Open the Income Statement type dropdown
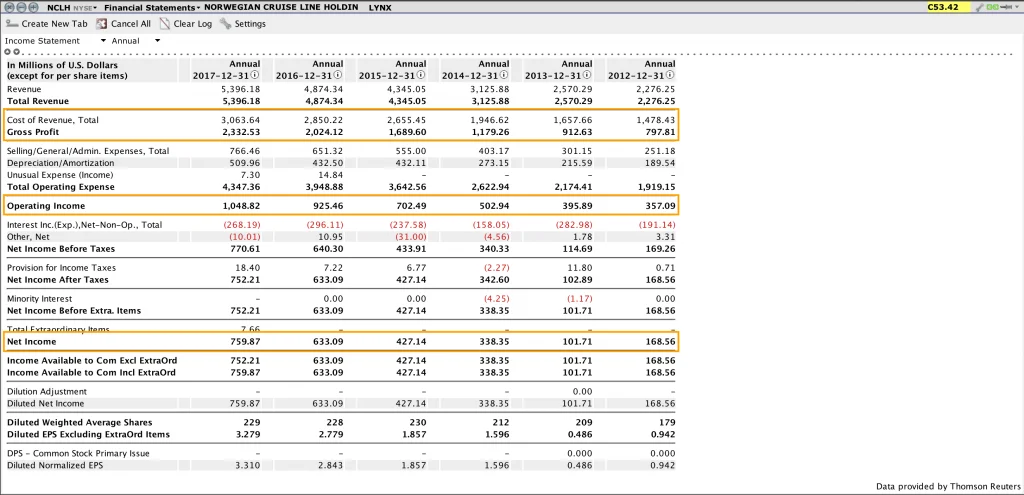The height and width of the screenshot is (495, 1024). [x=56, y=40]
